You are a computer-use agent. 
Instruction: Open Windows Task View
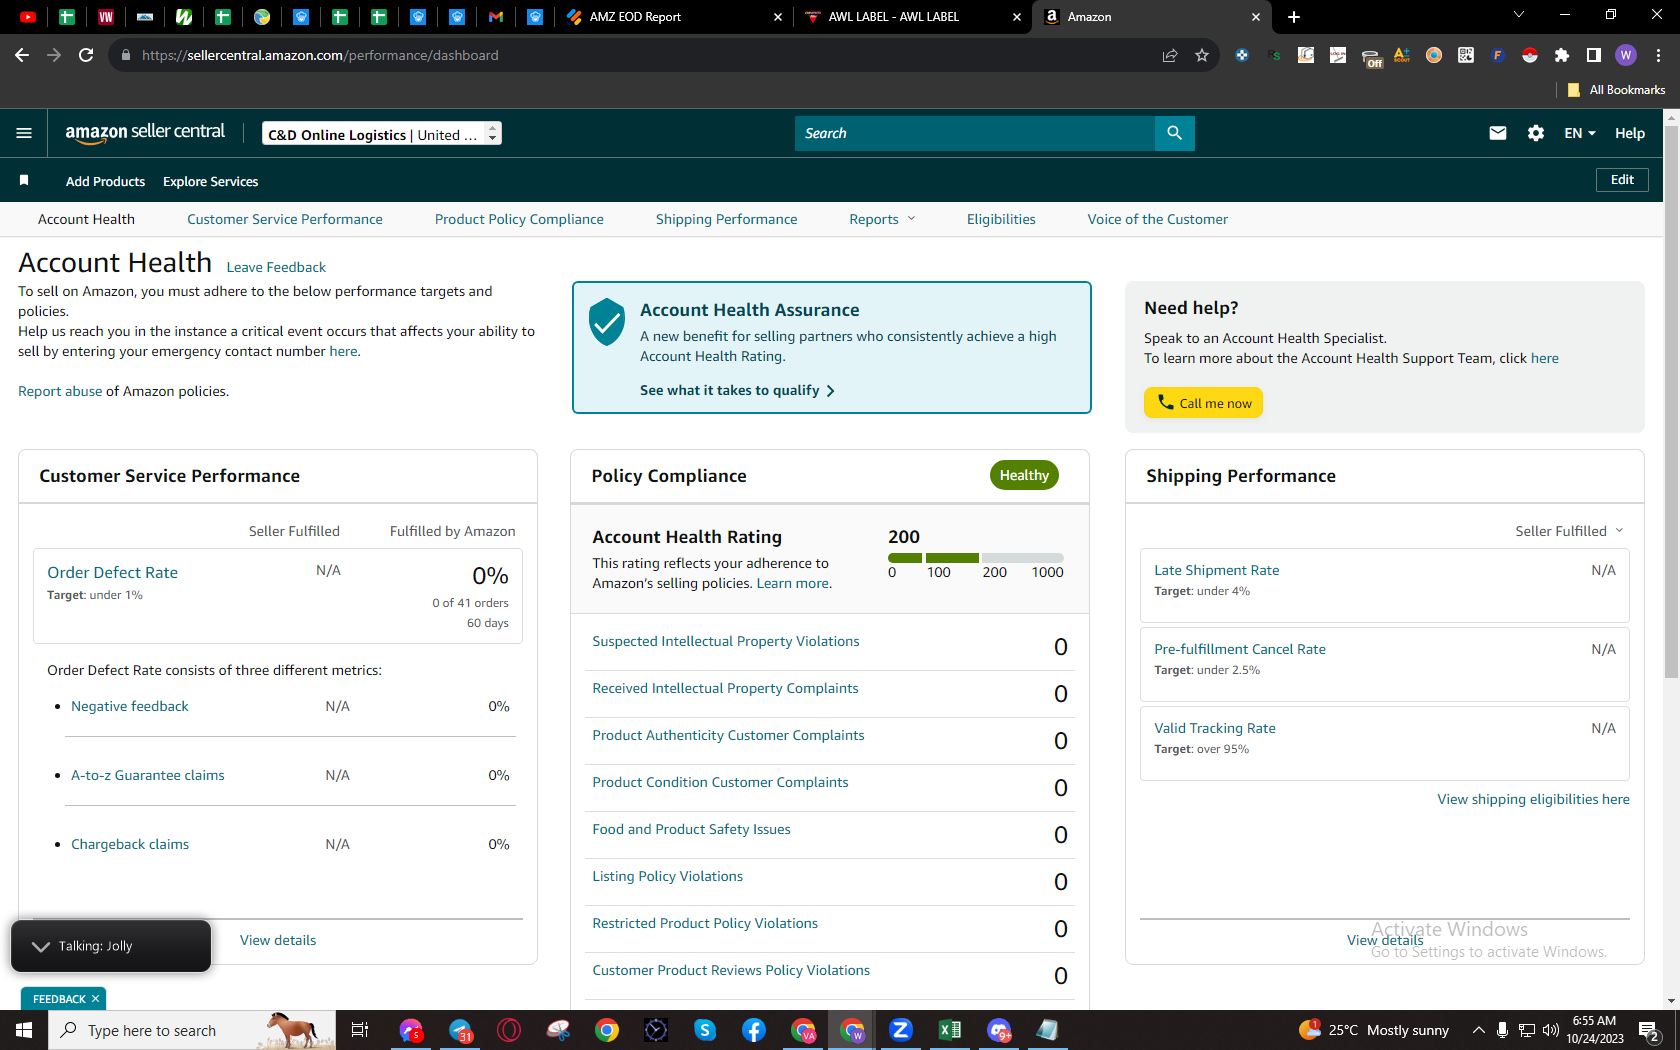coord(360,1030)
